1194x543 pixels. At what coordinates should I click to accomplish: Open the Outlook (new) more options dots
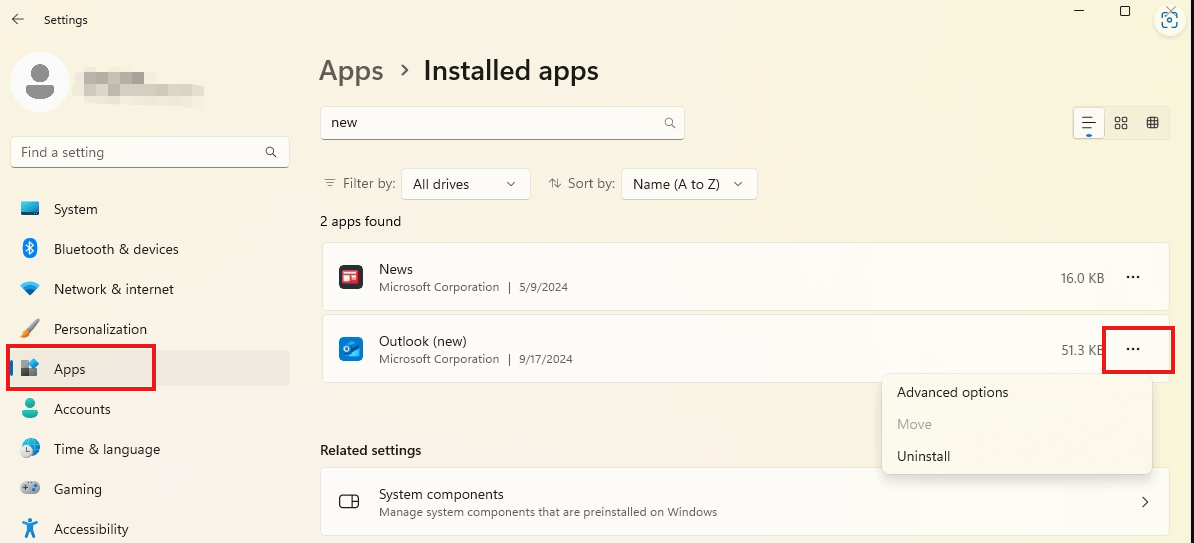coord(1133,349)
